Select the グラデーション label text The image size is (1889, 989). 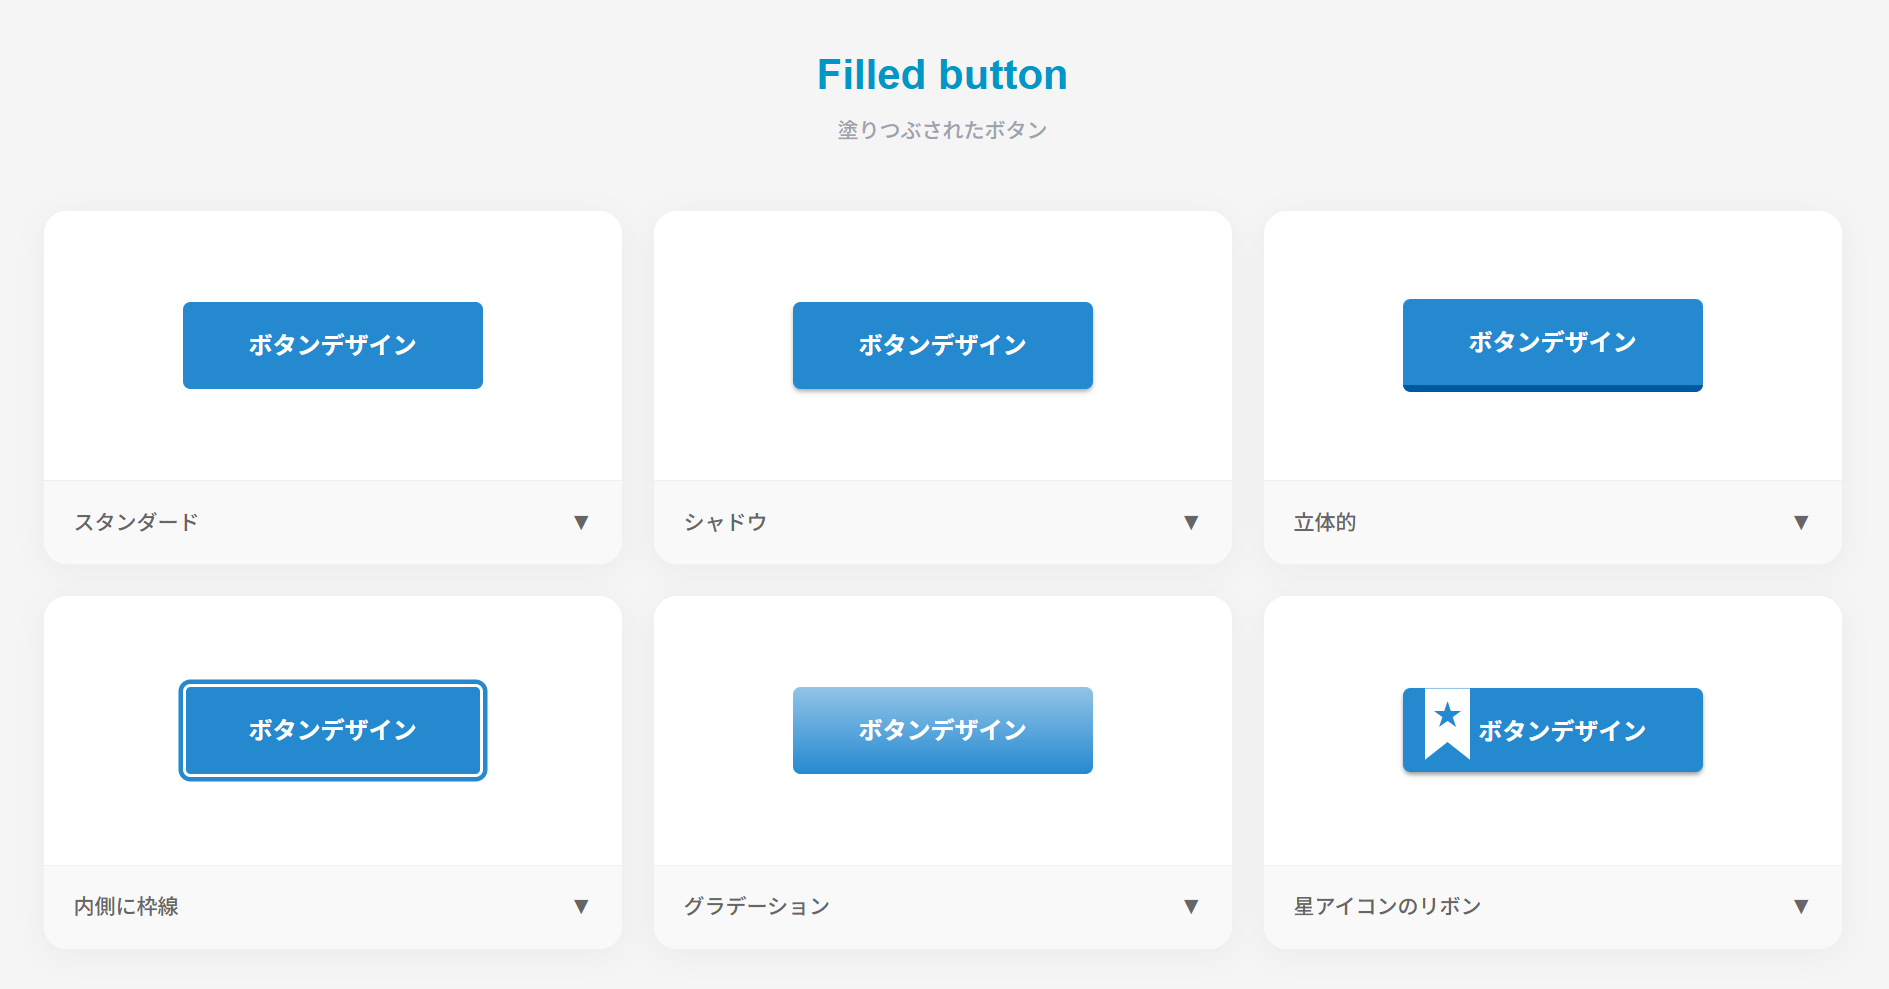pyautogui.click(x=757, y=906)
